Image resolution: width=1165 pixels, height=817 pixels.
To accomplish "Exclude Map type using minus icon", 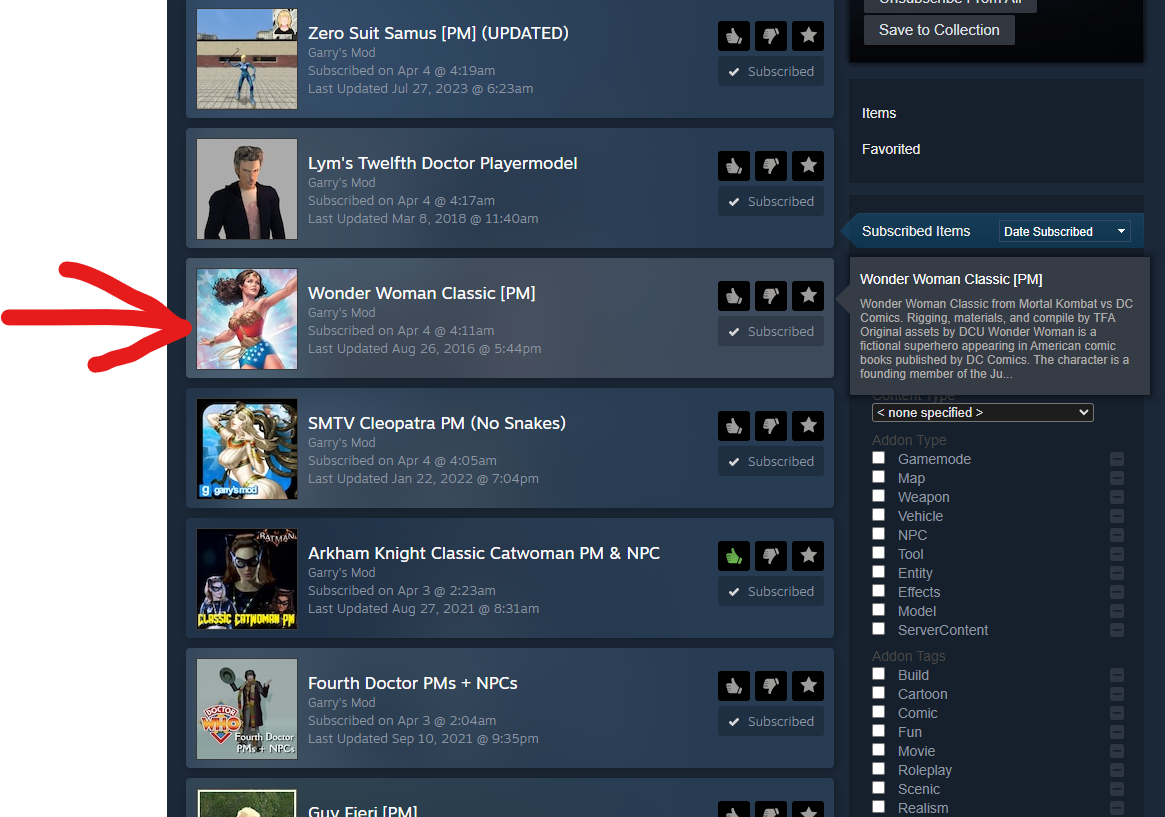I will (1117, 478).
